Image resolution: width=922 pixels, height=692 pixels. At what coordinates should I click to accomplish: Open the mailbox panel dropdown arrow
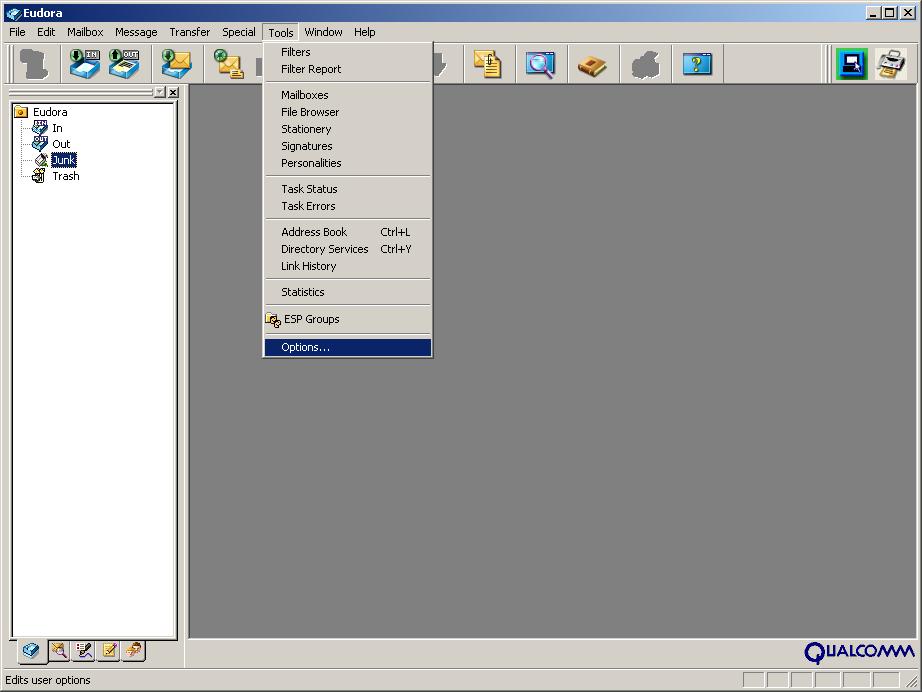tap(159, 92)
